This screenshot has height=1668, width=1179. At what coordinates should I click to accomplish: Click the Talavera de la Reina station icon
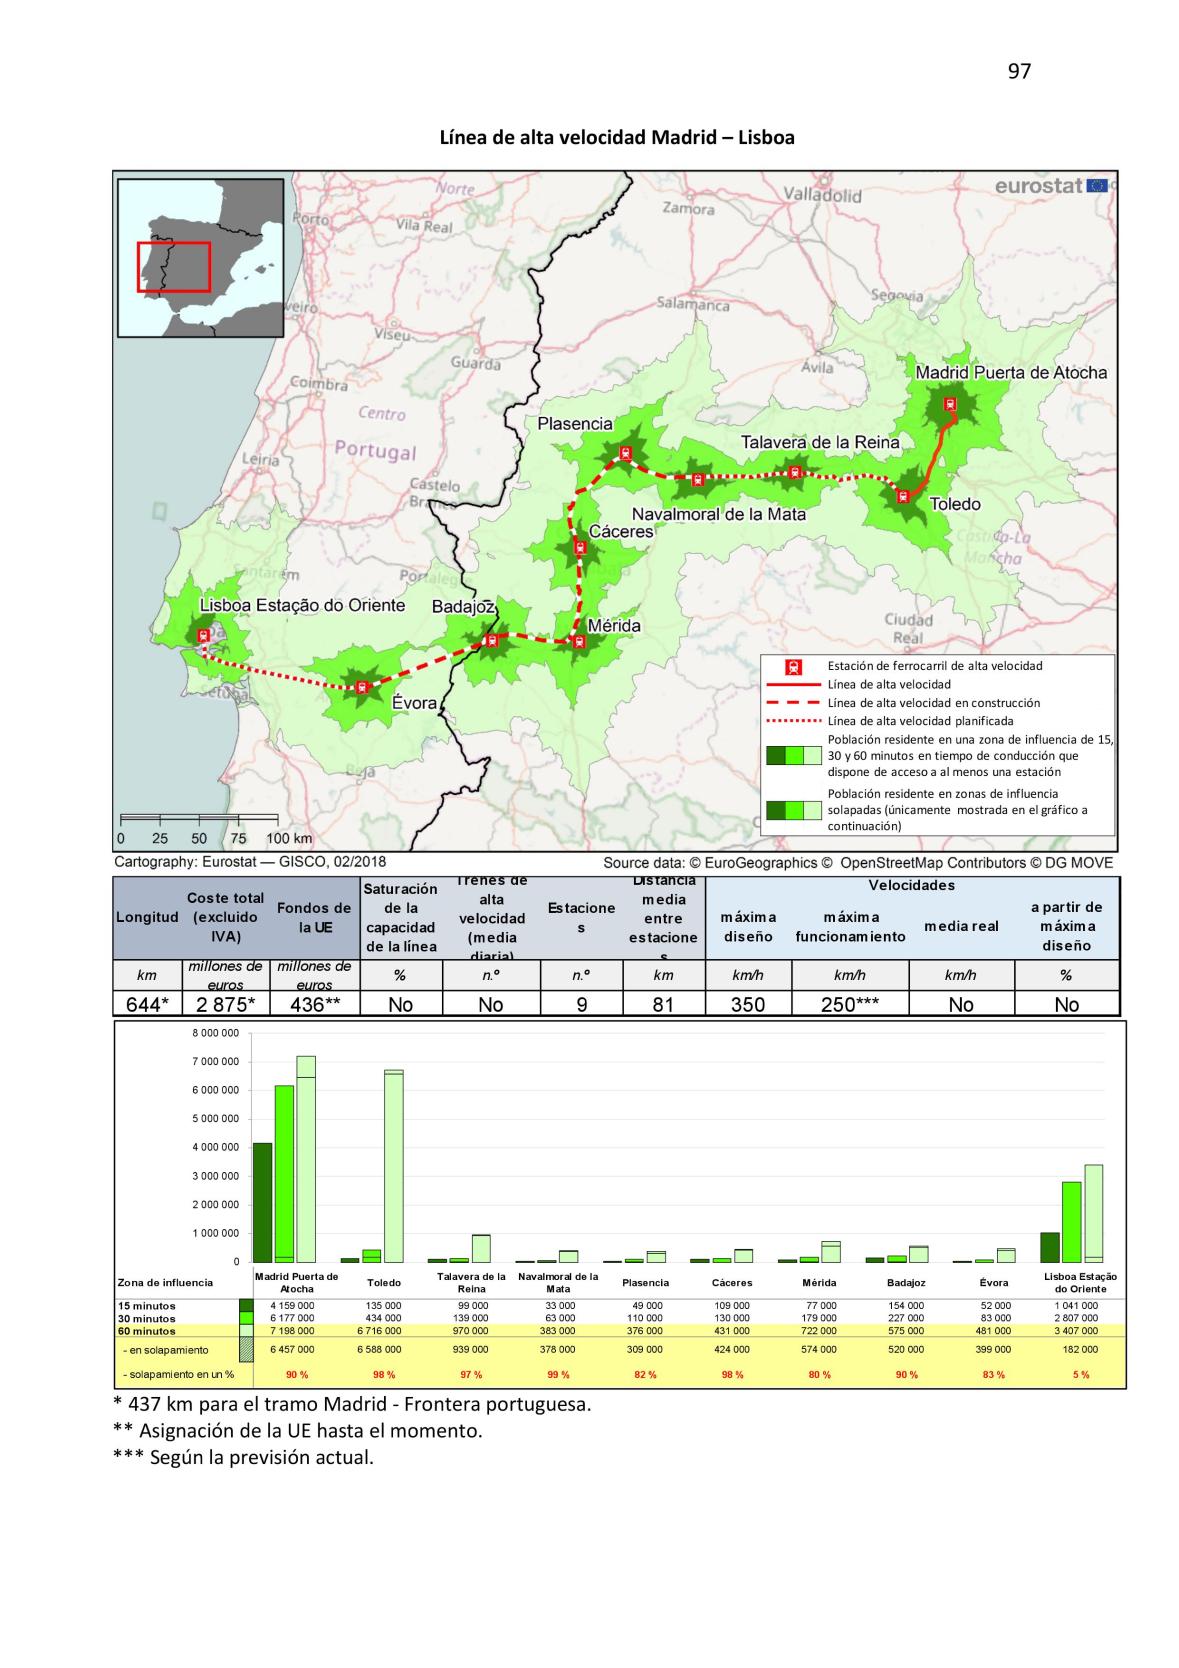tap(796, 472)
